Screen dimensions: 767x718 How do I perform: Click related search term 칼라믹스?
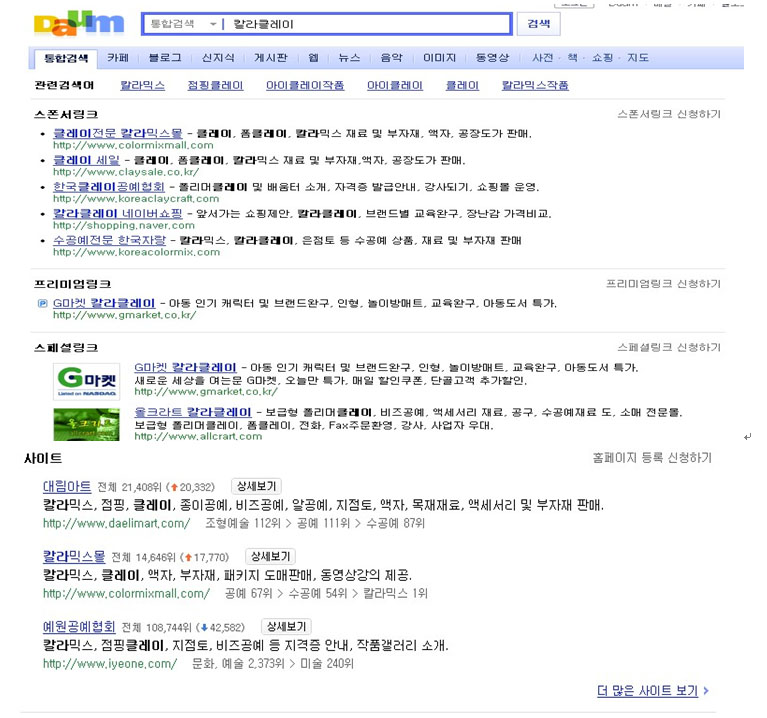click(142, 86)
